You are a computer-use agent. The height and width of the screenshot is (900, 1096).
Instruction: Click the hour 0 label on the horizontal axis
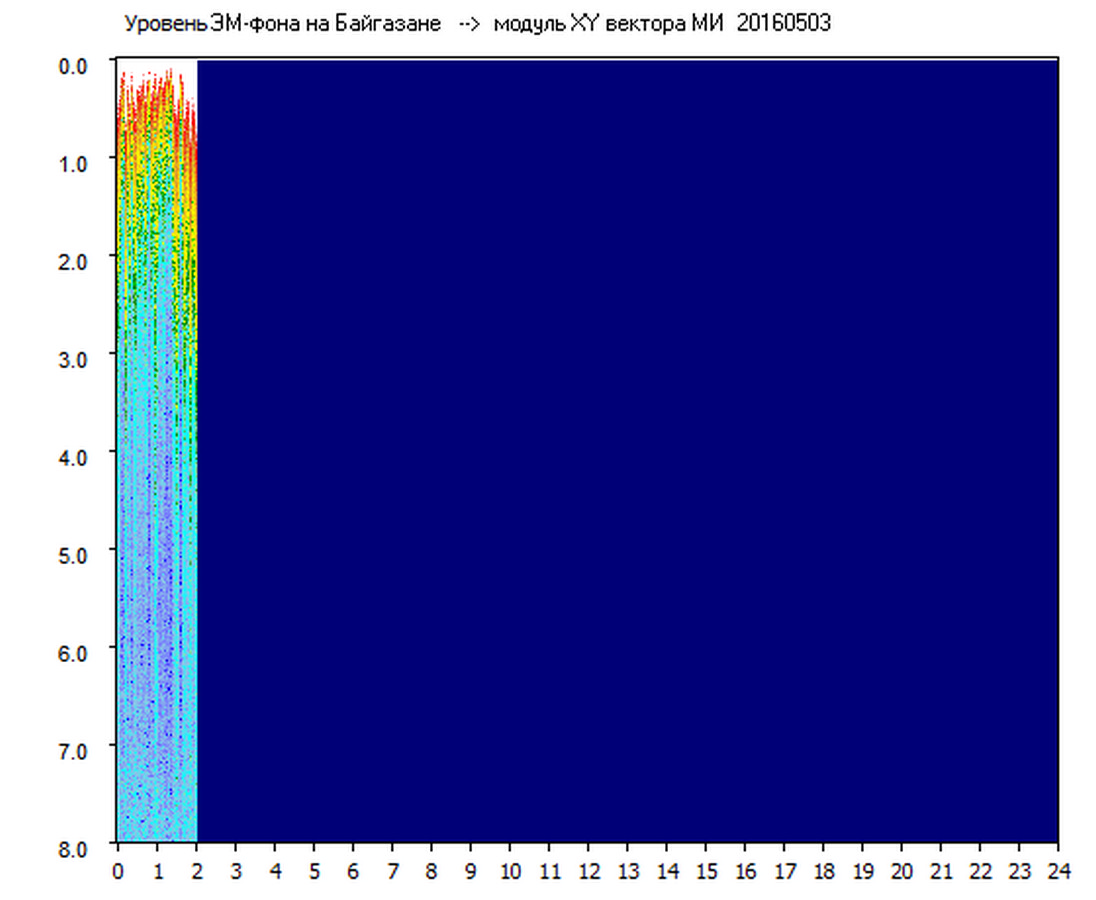[118, 870]
